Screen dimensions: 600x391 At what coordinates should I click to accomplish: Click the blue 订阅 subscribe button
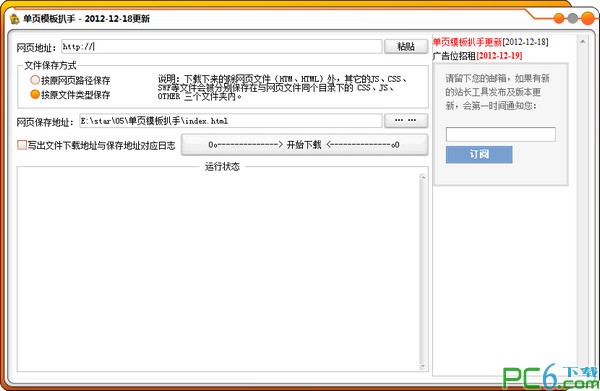[479, 154]
